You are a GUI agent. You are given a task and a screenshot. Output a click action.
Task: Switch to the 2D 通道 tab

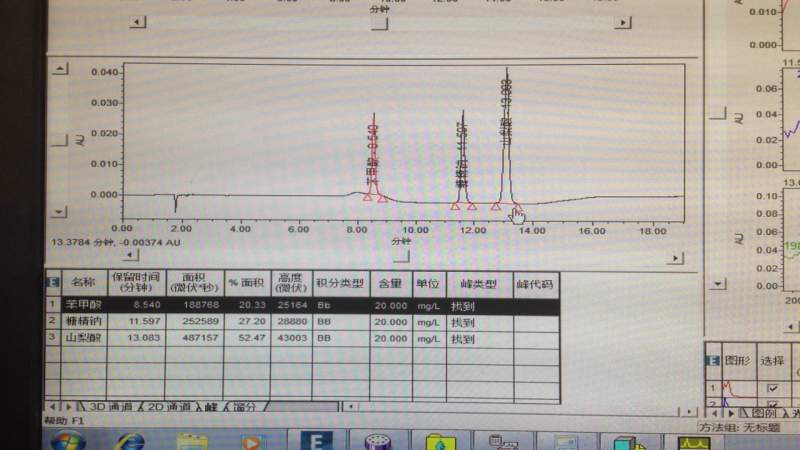coord(169,407)
